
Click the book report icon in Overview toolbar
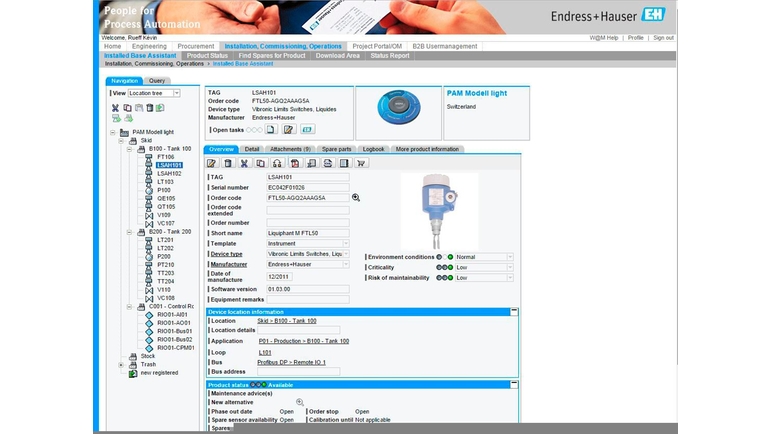click(344, 163)
